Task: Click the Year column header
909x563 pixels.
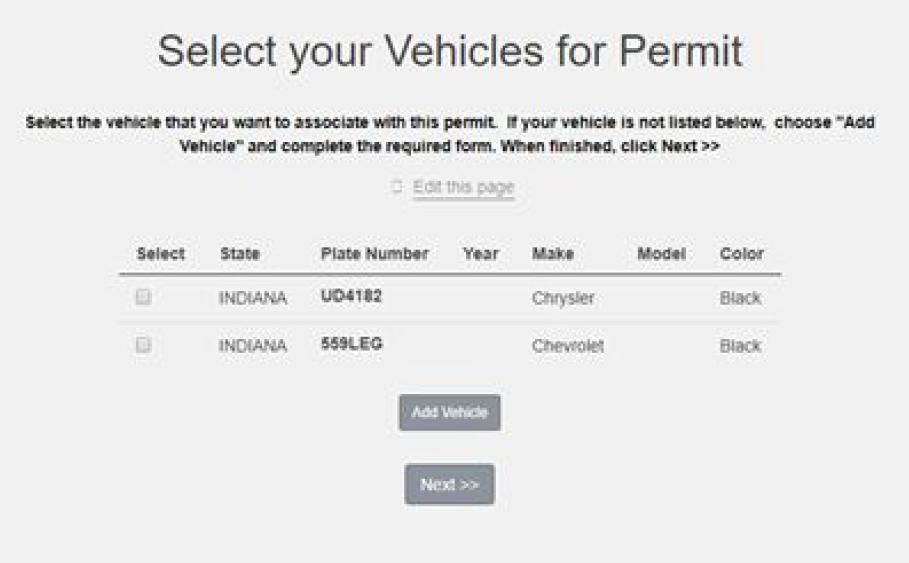Action: click(x=480, y=254)
